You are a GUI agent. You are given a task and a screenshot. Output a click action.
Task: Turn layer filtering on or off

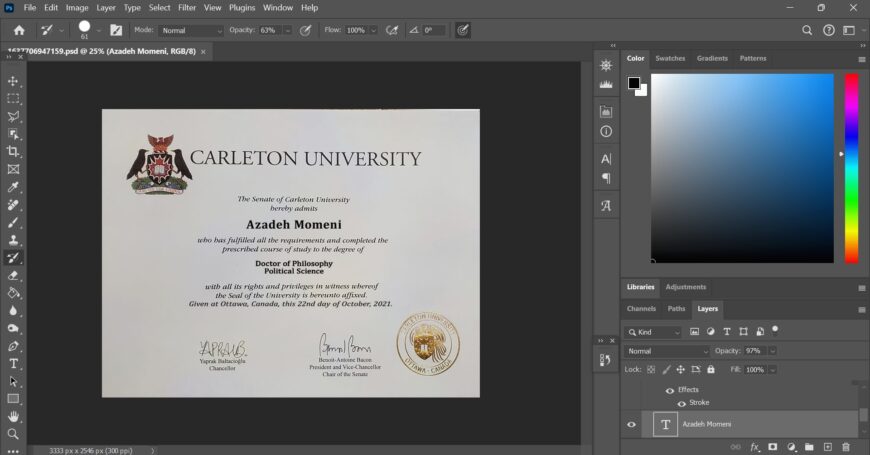(x=775, y=330)
